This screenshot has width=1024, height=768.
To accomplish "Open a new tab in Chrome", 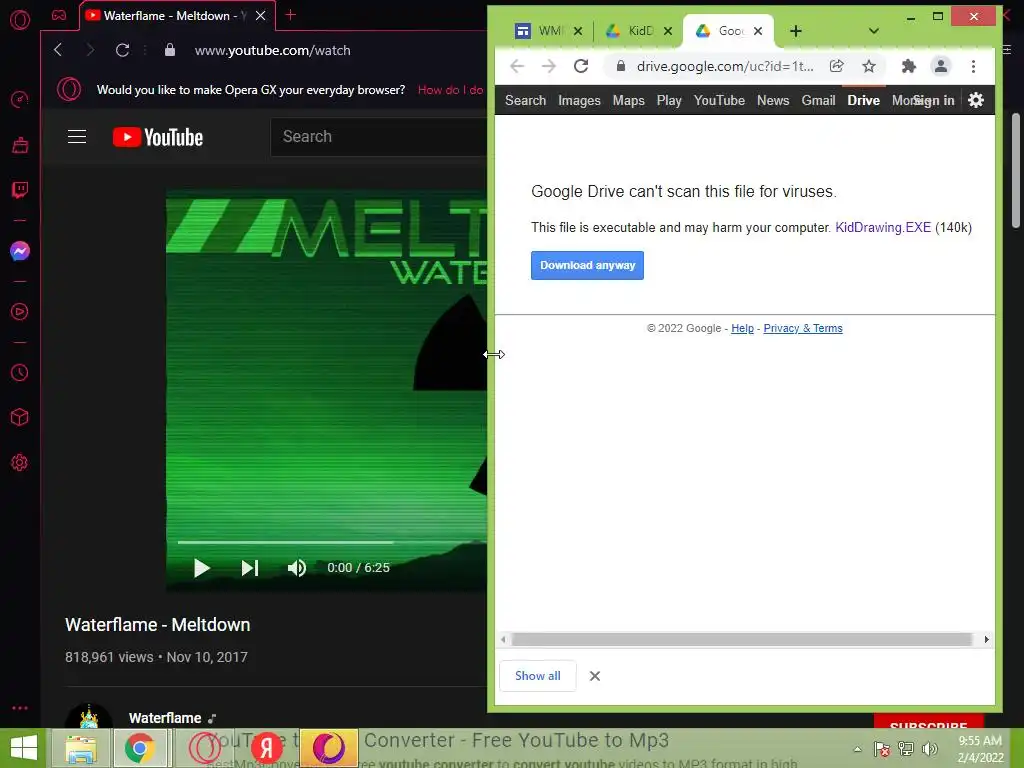I will tap(795, 31).
